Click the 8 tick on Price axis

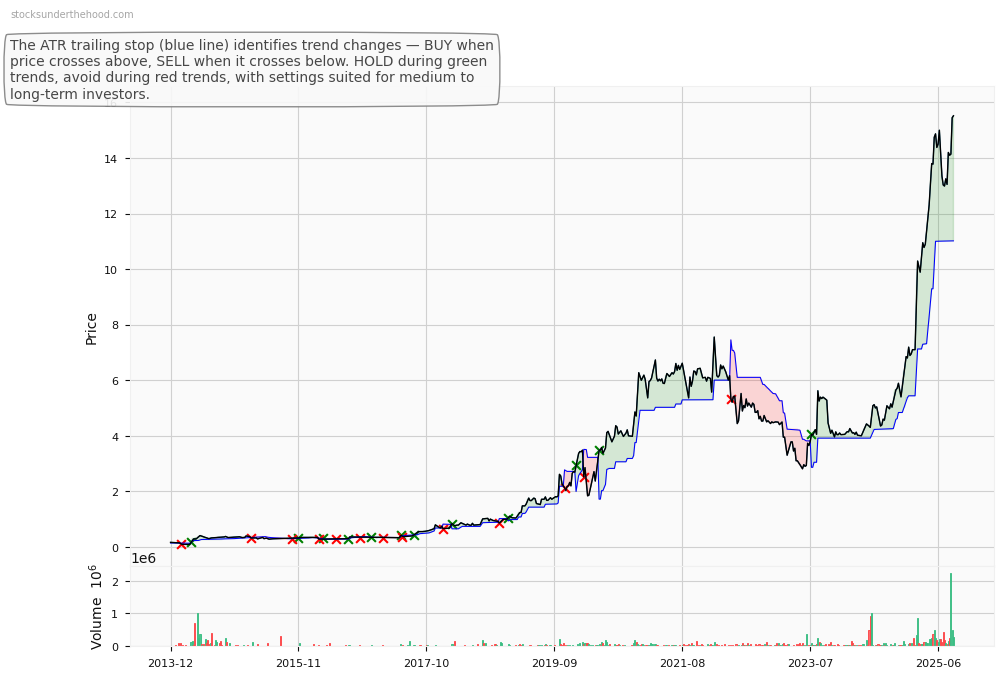tap(114, 325)
